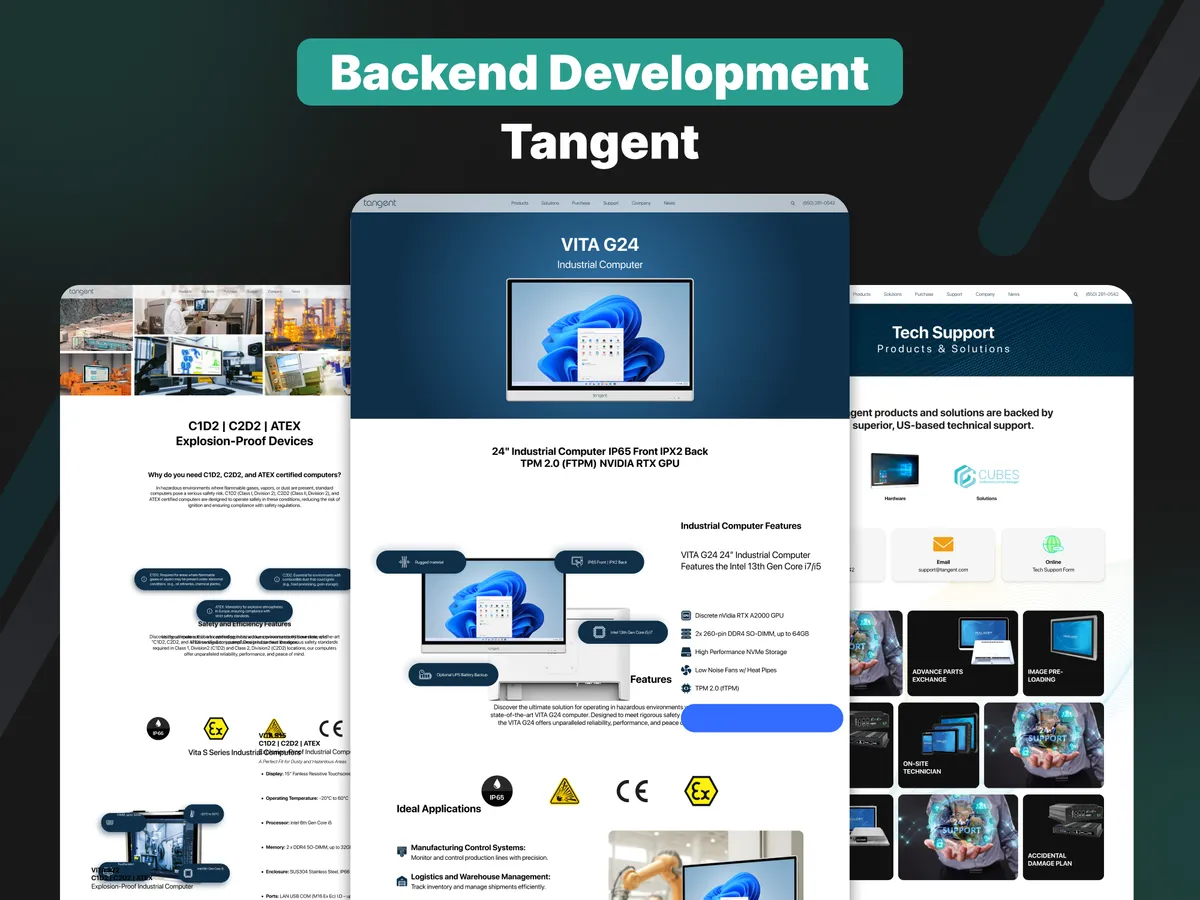This screenshot has width=1200, height=900.
Task: Click the tangent logo in the center page
Action: click(380, 203)
